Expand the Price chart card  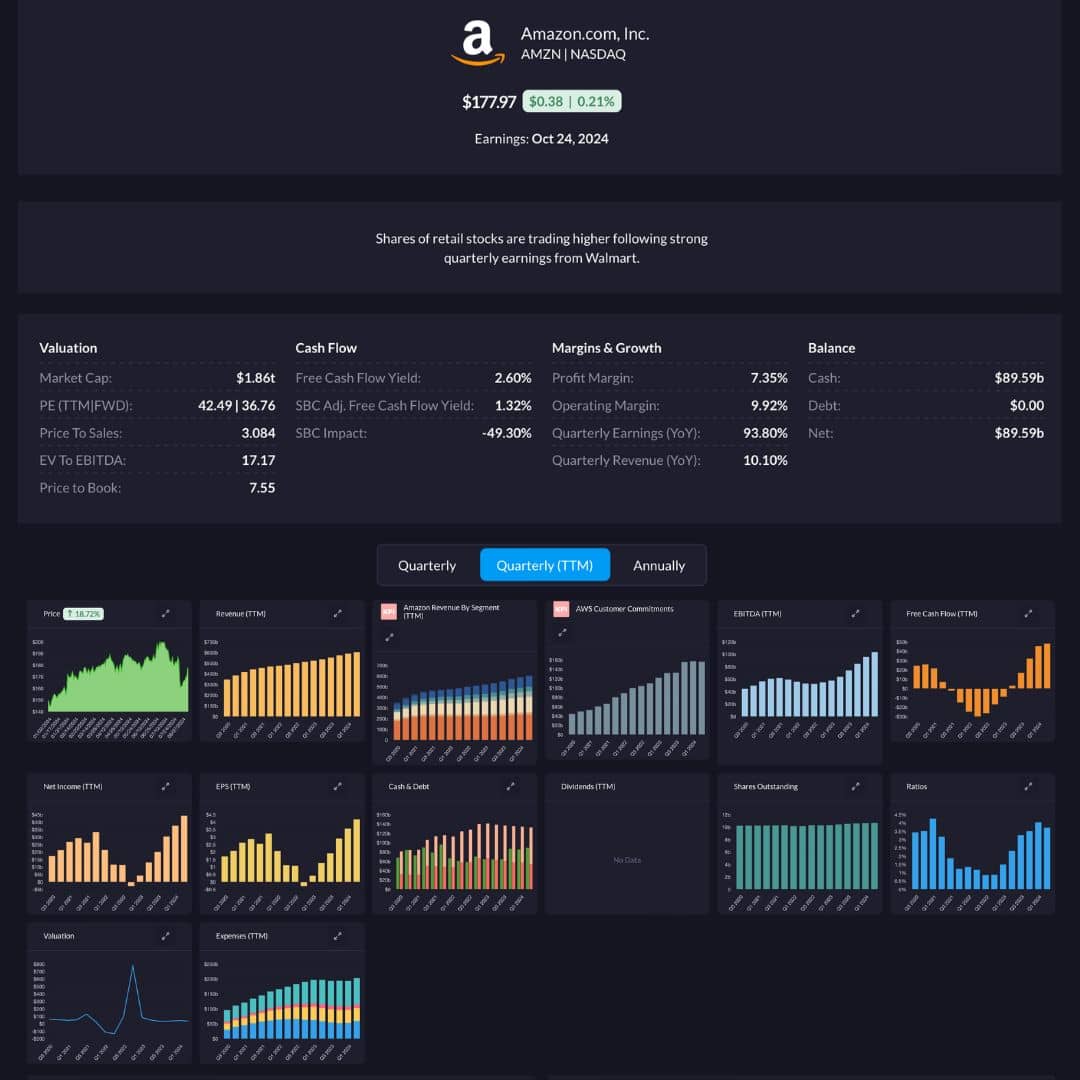(x=165, y=613)
